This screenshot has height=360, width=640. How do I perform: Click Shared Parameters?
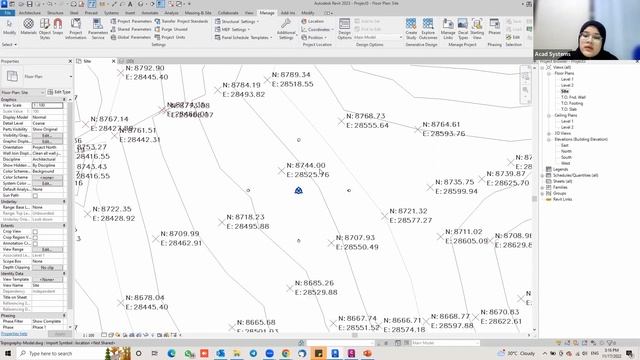coord(131,29)
